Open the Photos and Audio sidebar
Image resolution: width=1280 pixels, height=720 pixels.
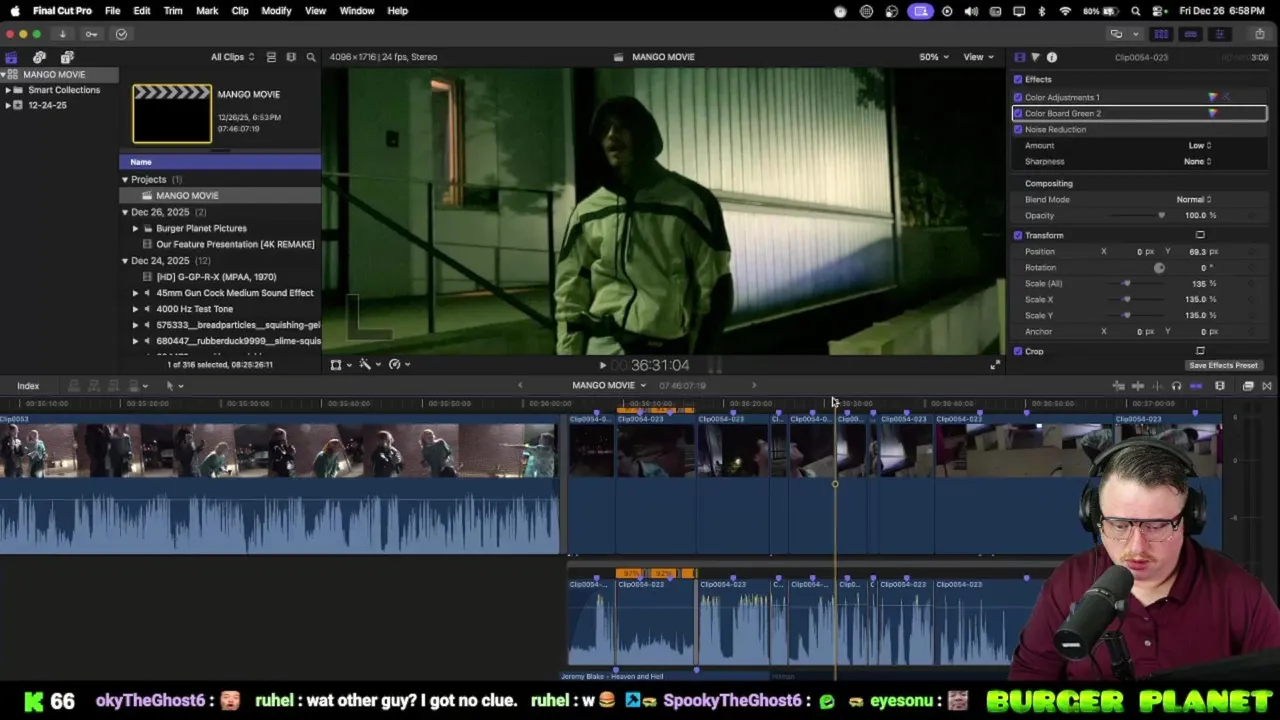[x=39, y=57]
